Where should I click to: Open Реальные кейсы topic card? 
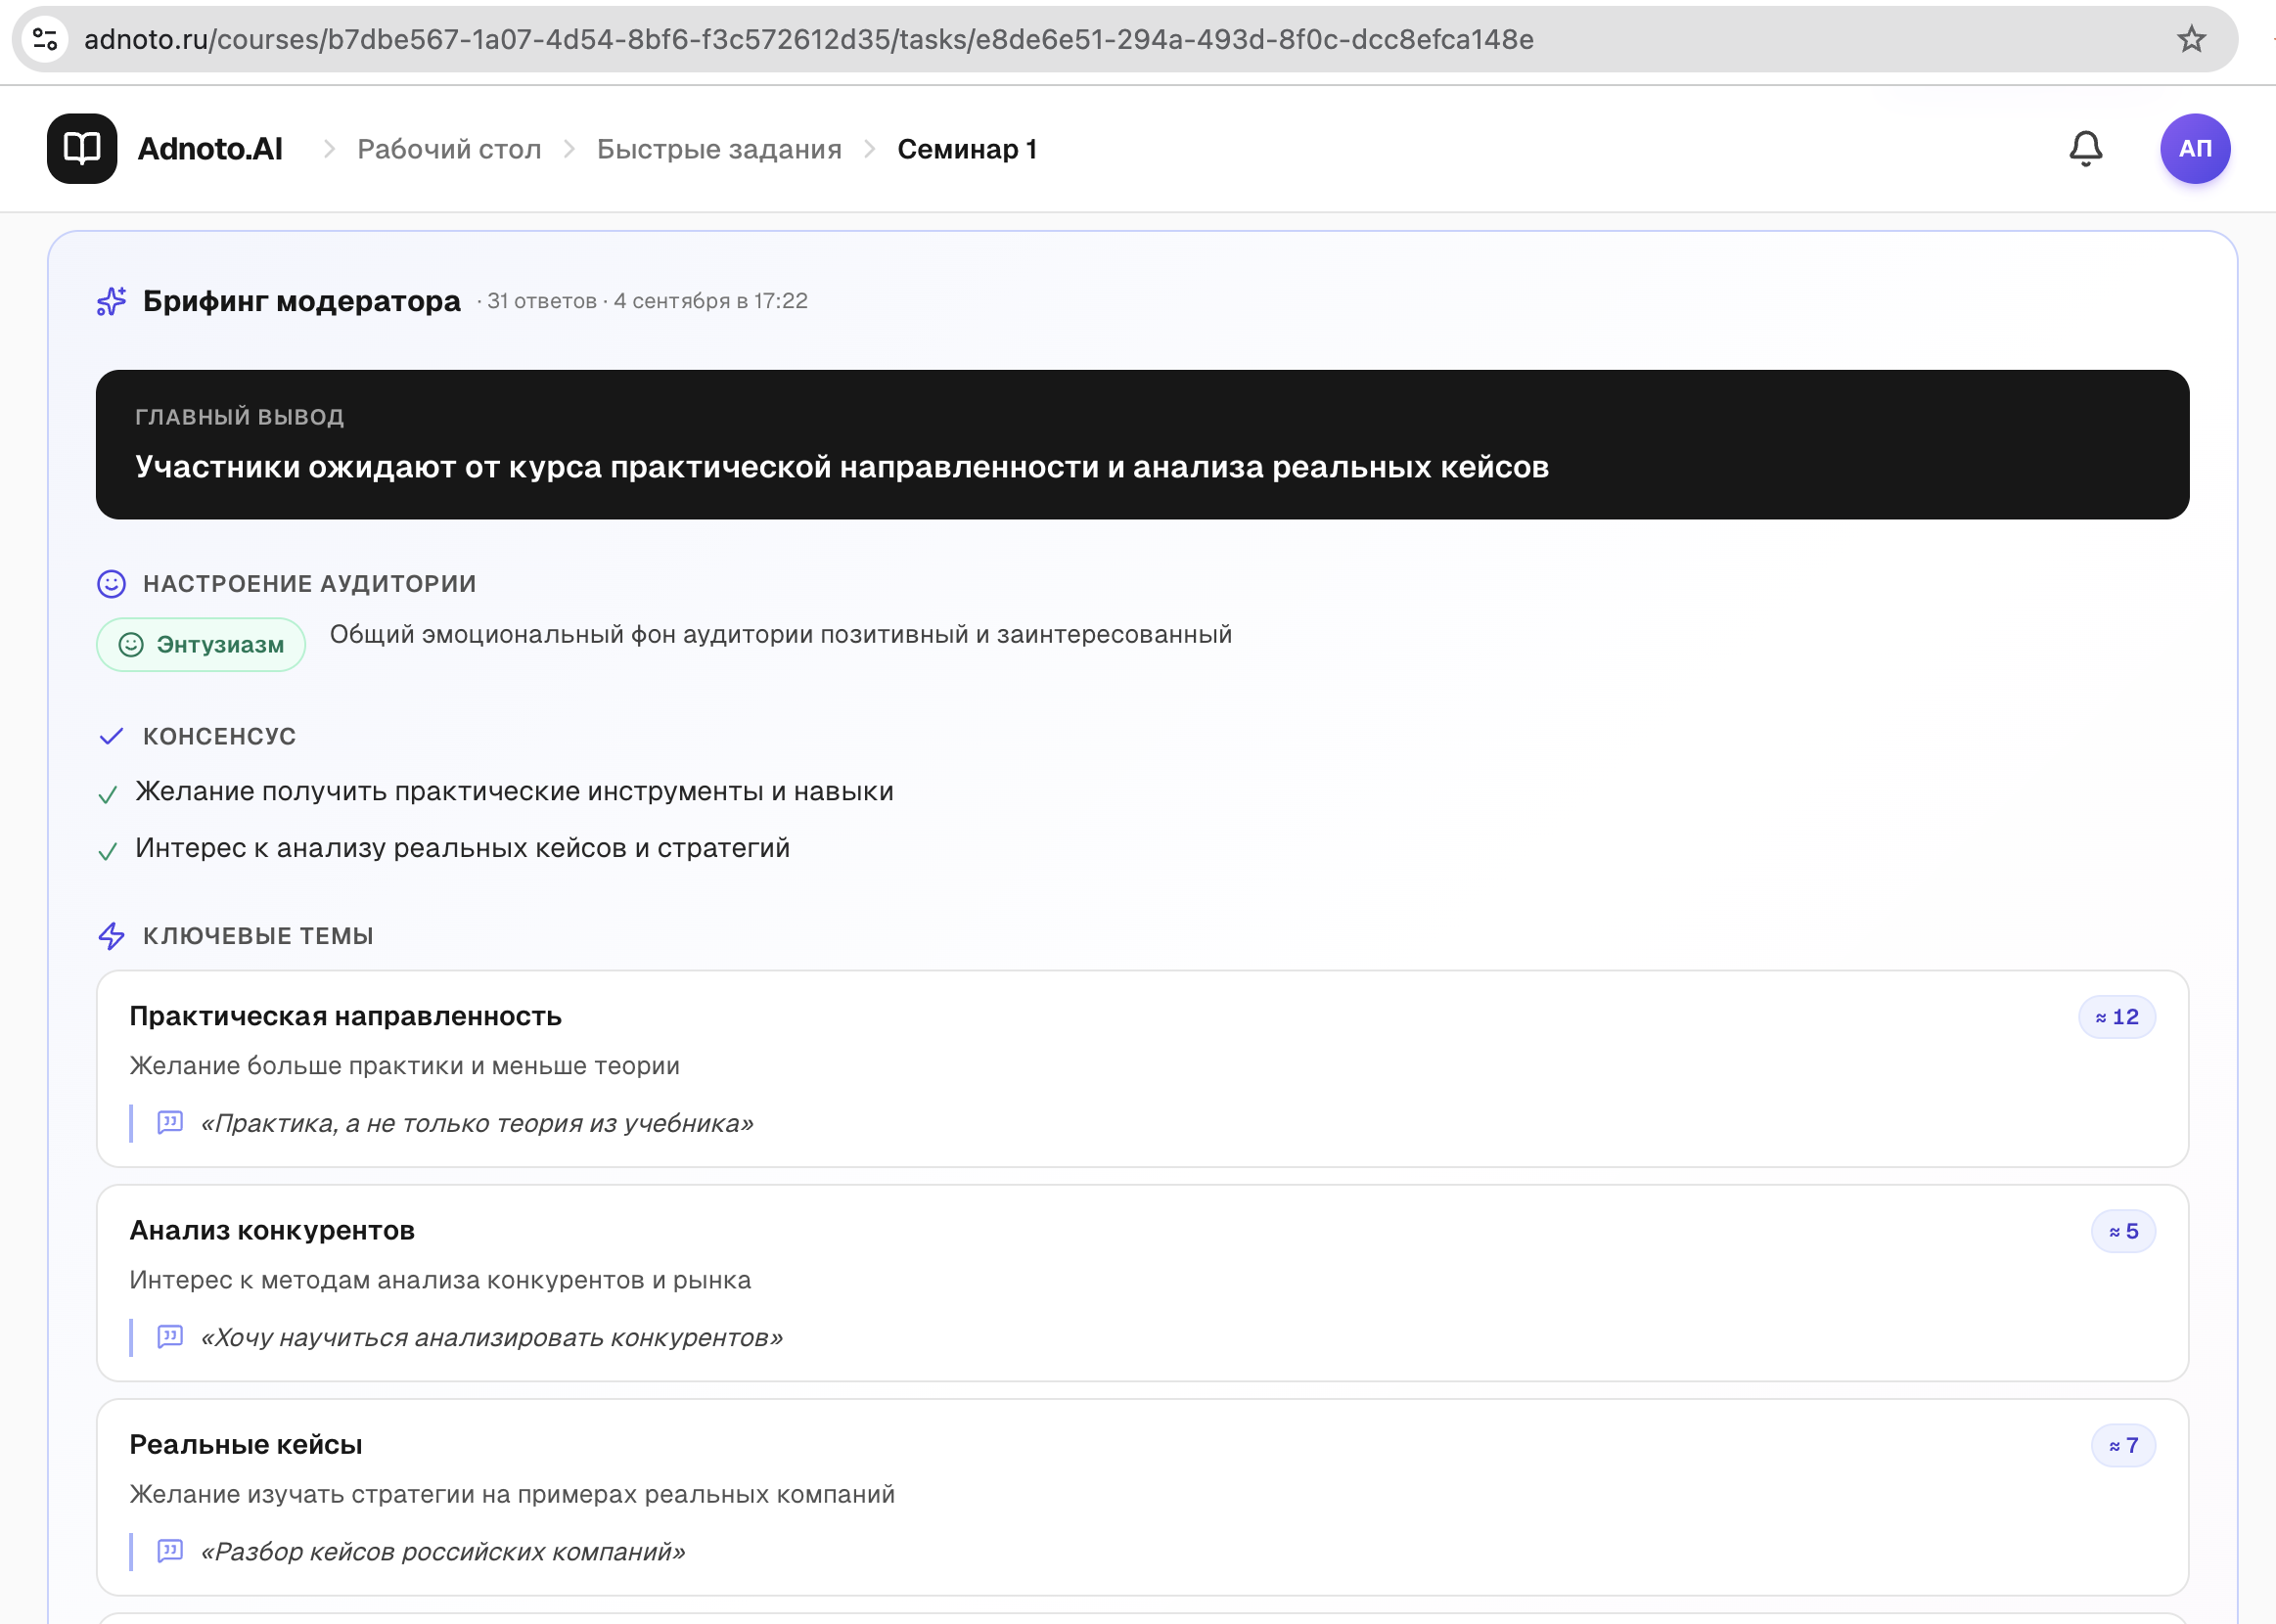[x=1142, y=1497]
